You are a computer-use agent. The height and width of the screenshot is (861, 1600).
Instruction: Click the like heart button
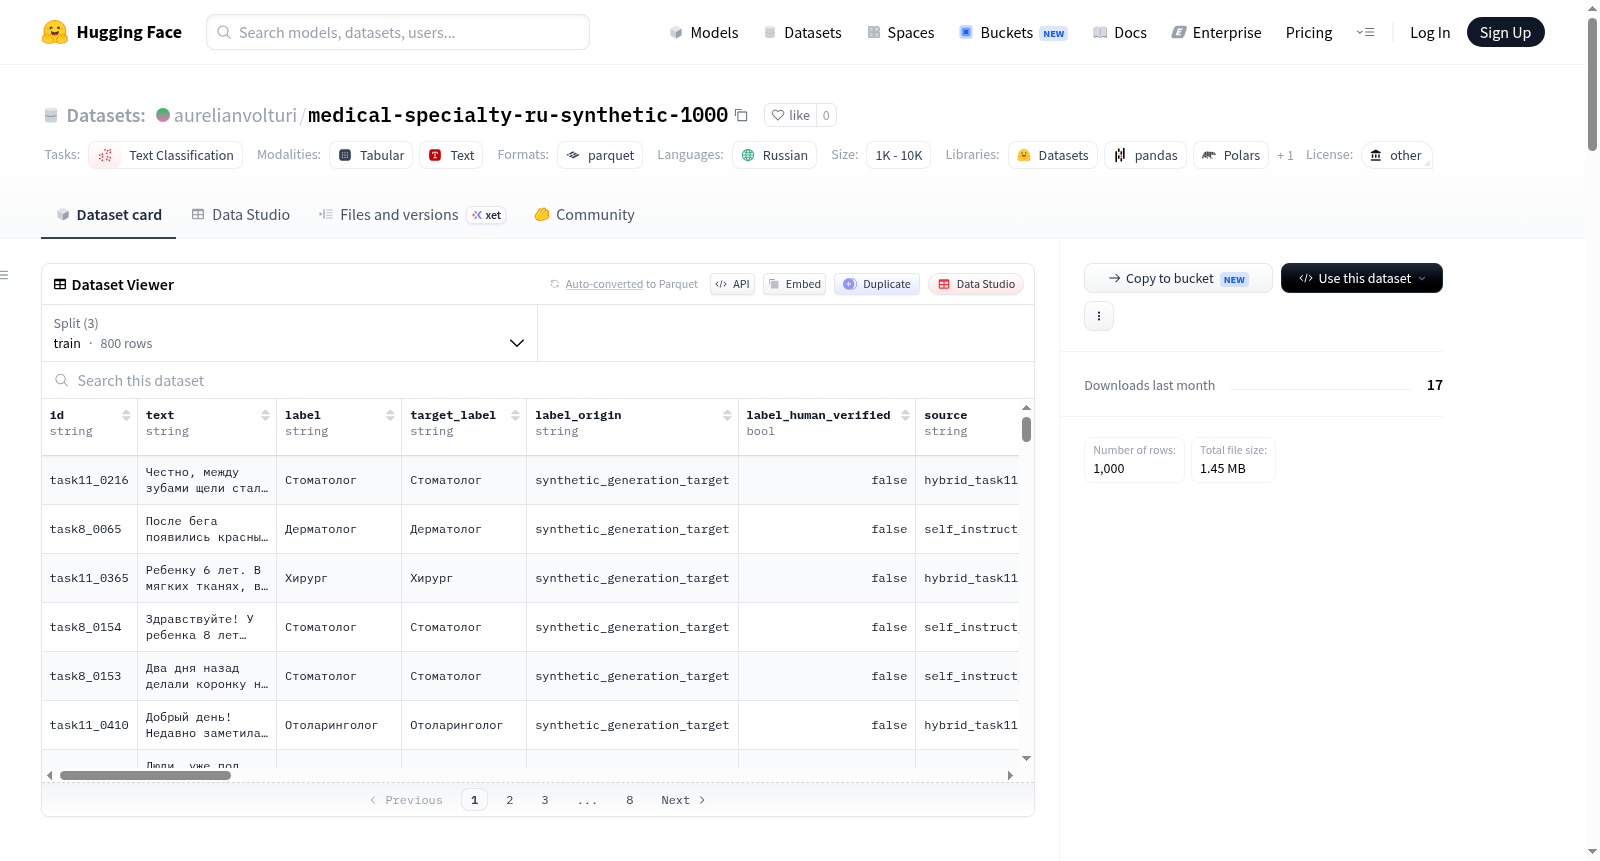pyautogui.click(x=790, y=115)
